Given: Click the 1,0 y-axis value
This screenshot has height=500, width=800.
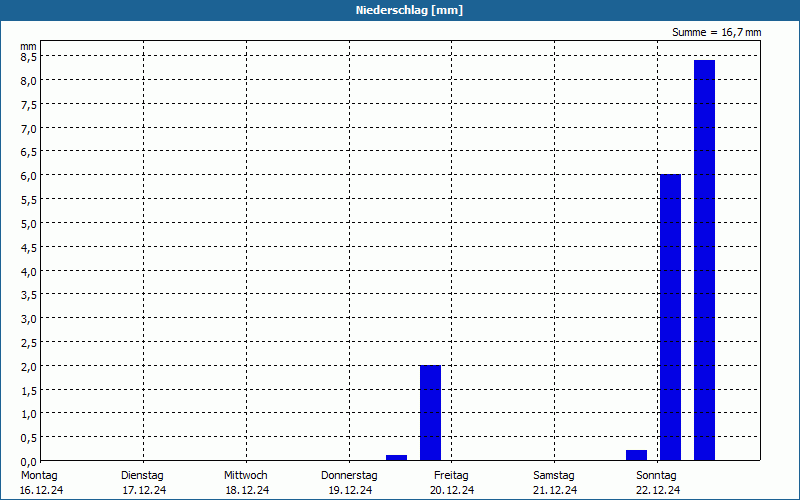Looking at the screenshot, I should coord(29,414).
